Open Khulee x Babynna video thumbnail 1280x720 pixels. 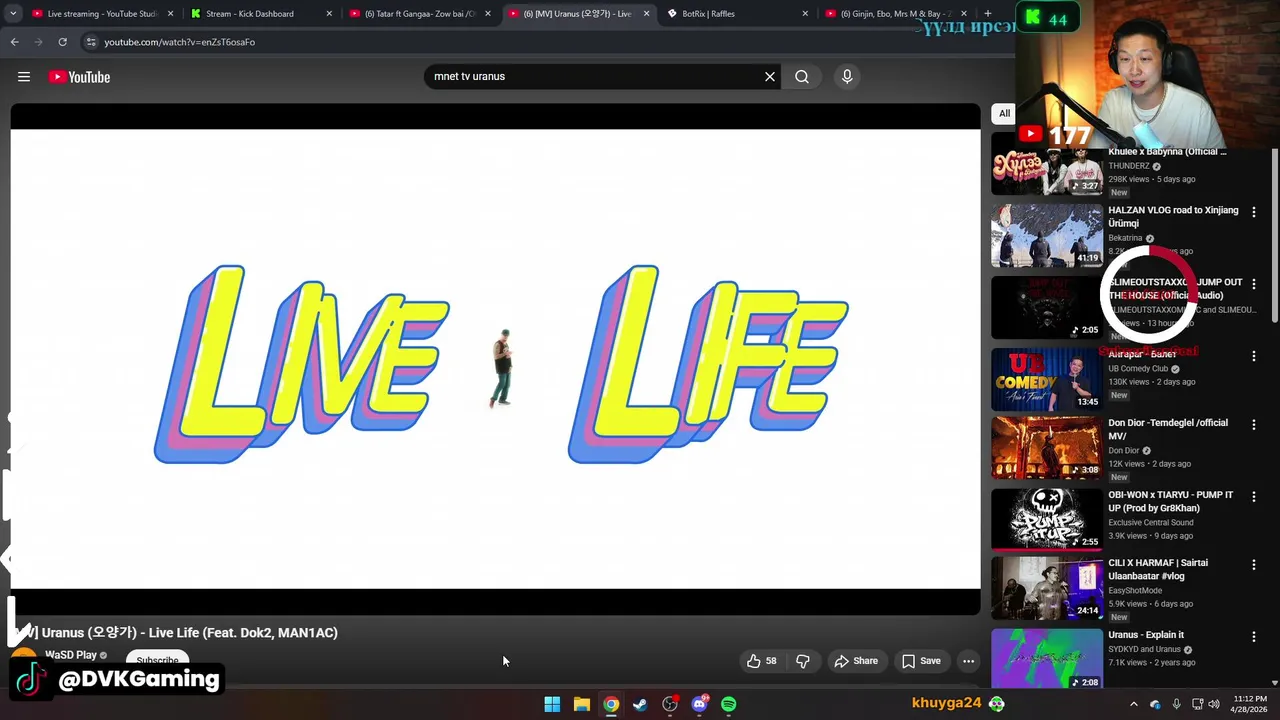[x=1046, y=165]
